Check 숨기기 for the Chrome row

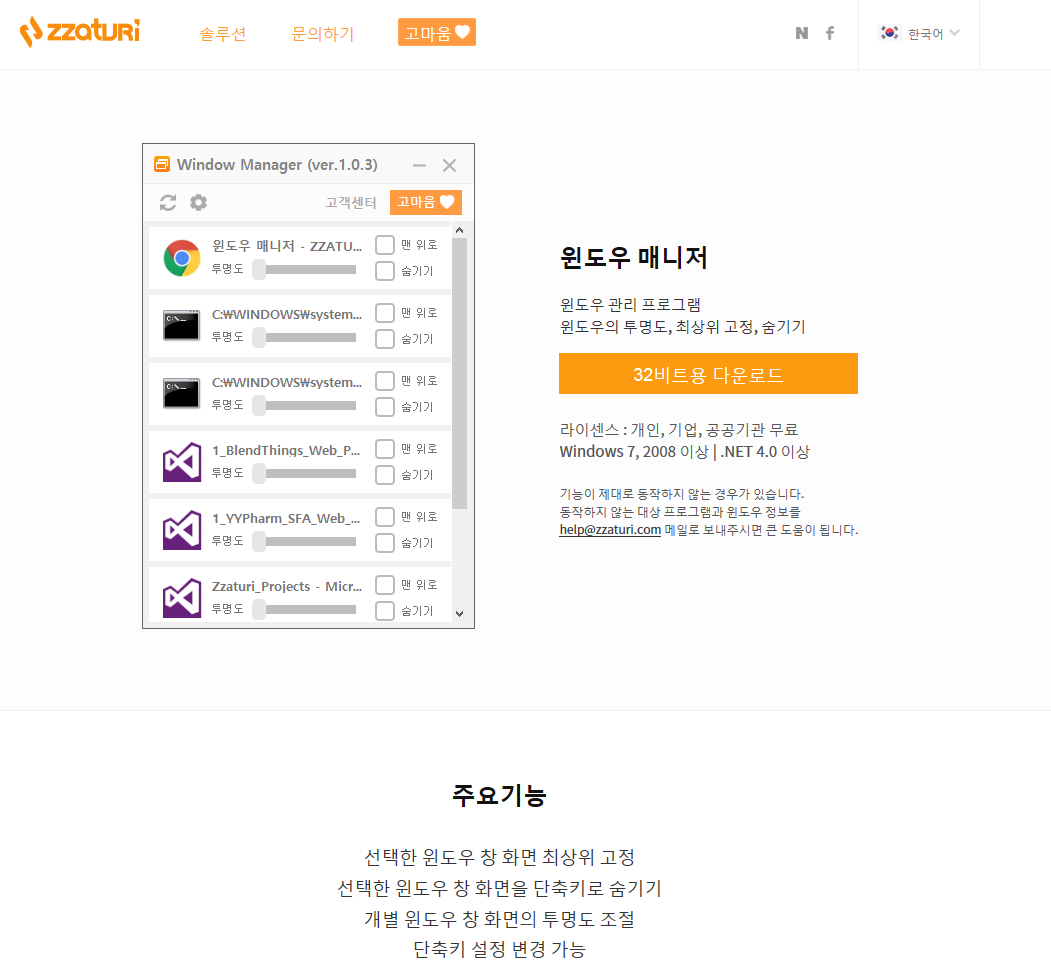pos(385,271)
